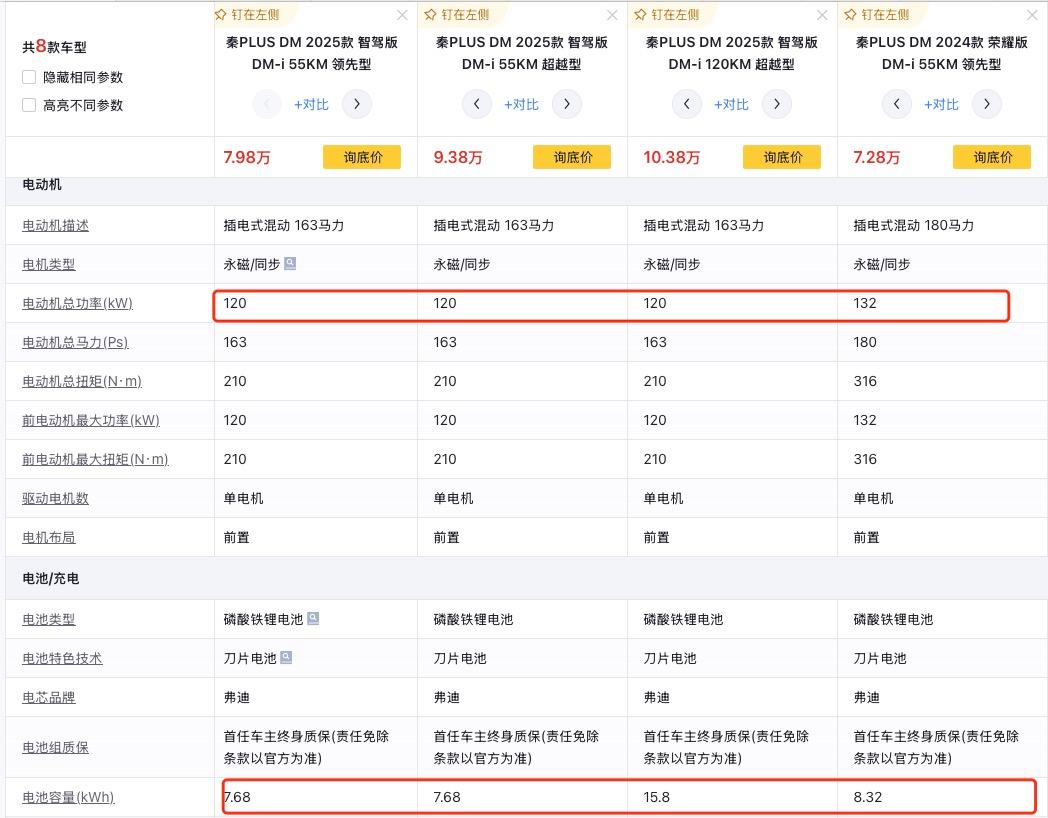This screenshot has height=818, width=1048.
Task: Move 2025款 55KM 领先型 column right
Action: pyautogui.click(x=357, y=104)
